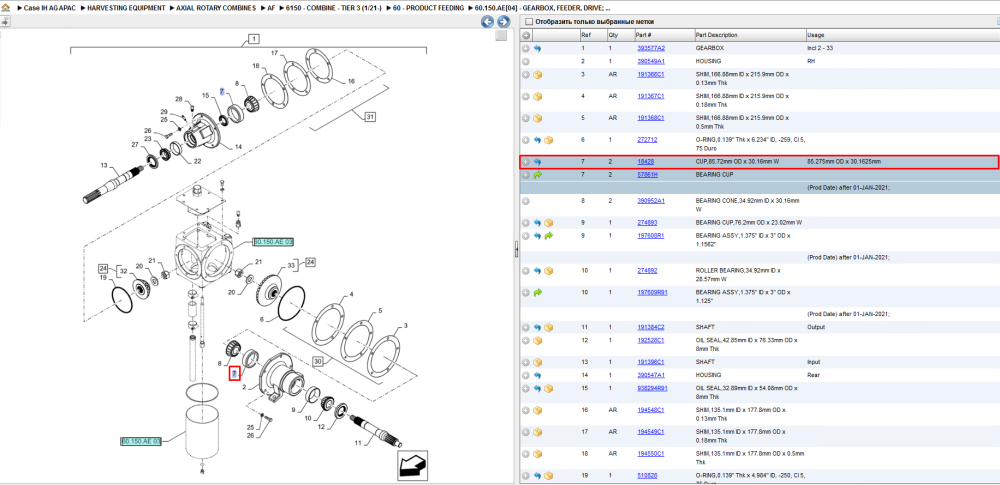Click green arrow icon for part 197609R91
The width and height of the screenshot is (1000, 485).
coord(538,292)
